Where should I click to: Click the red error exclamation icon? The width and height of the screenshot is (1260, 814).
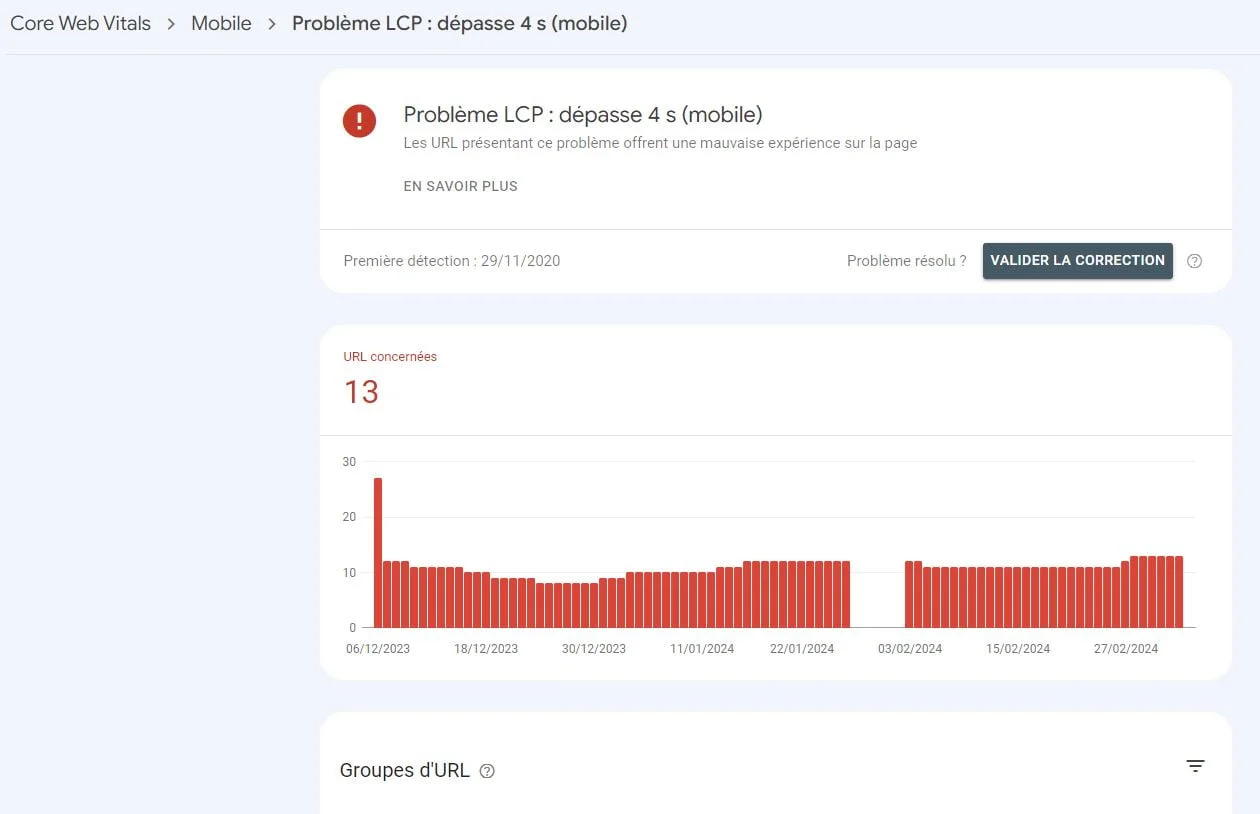coord(359,121)
